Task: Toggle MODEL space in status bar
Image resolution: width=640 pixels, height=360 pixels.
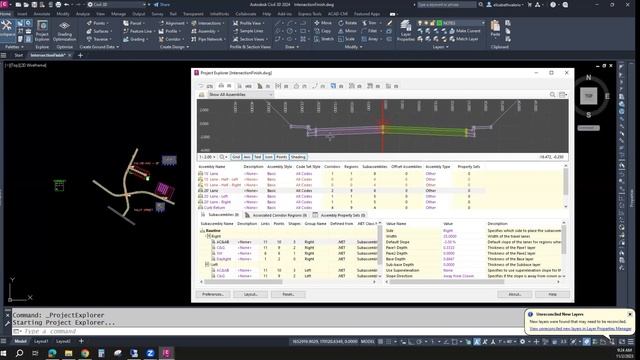Action: tap(367, 342)
